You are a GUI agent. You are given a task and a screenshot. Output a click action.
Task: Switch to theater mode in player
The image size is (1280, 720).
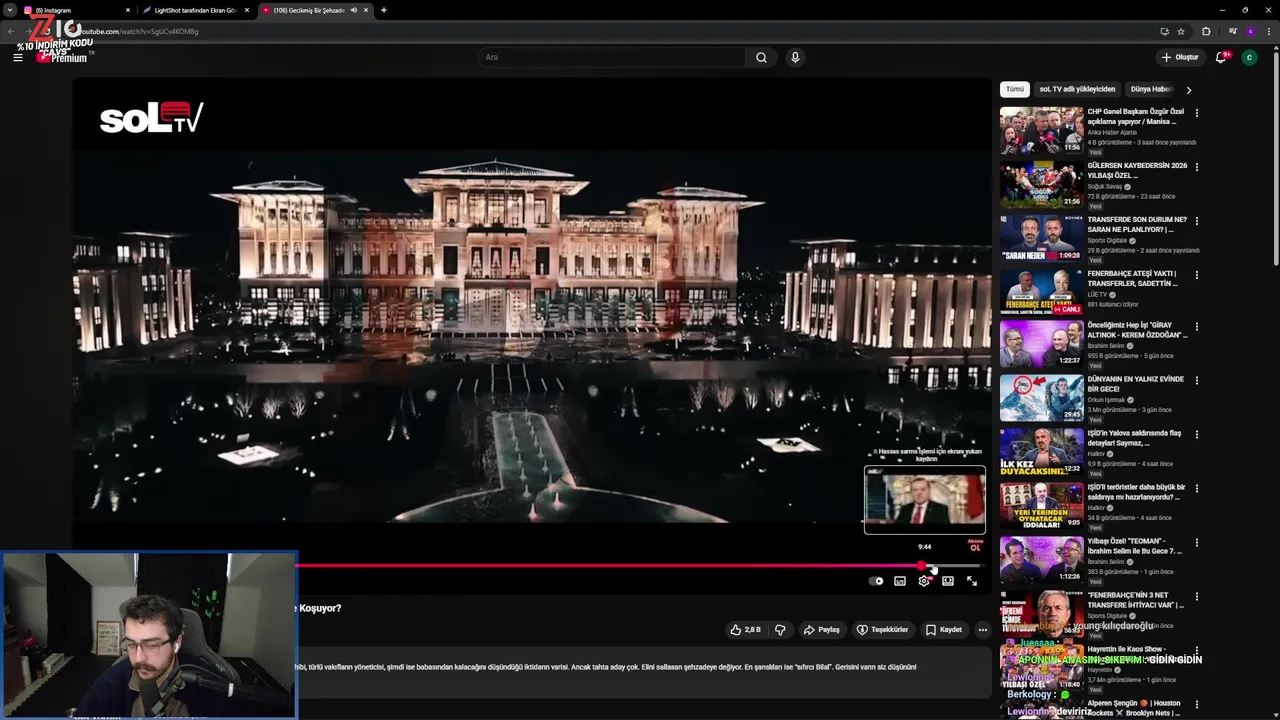[x=948, y=581]
